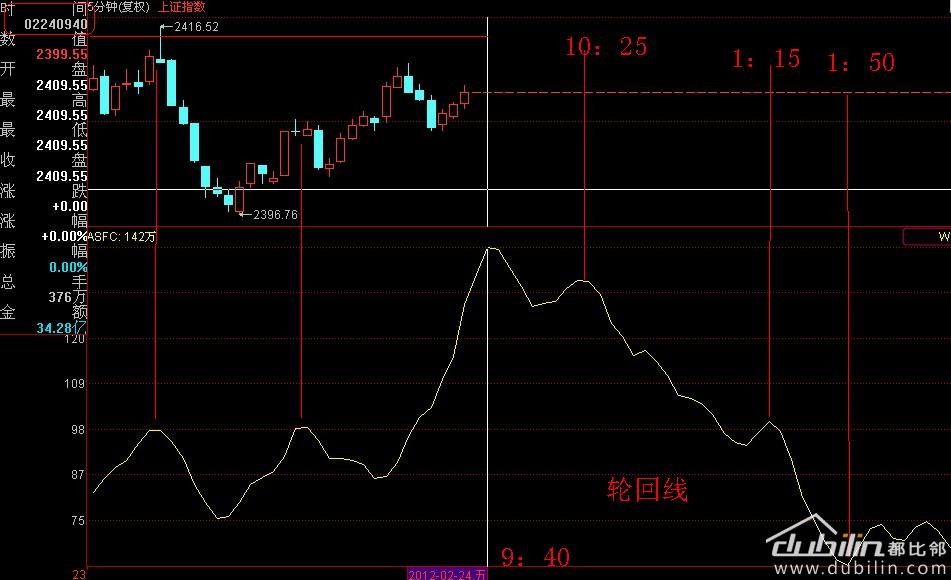Click the 98 axis label
The width and height of the screenshot is (951, 580).
[x=78, y=430]
